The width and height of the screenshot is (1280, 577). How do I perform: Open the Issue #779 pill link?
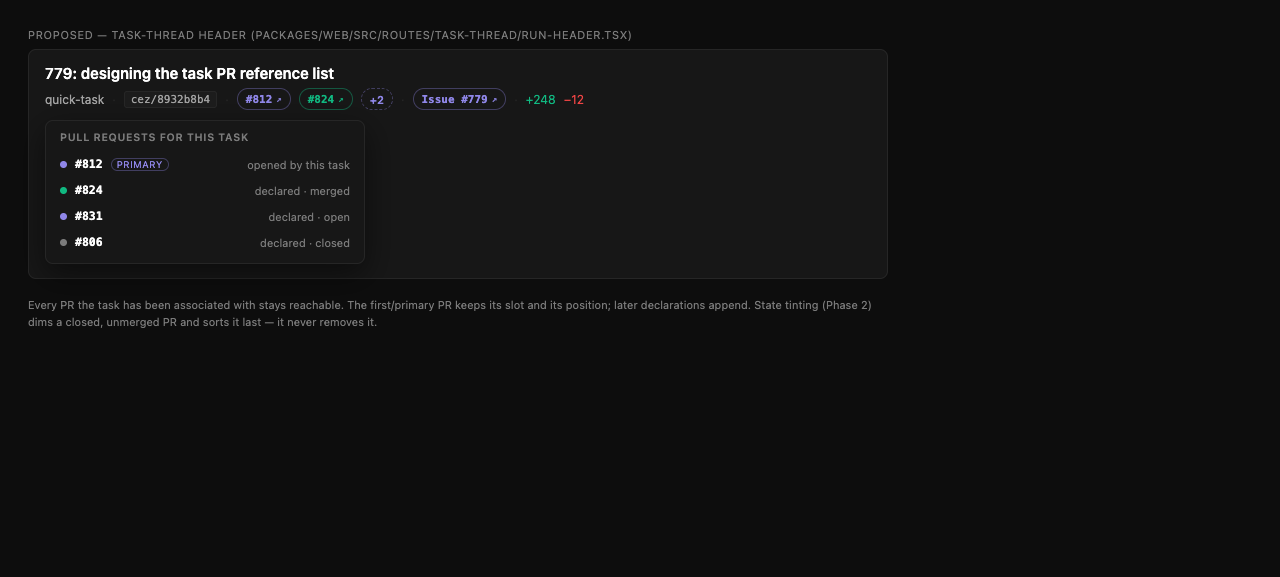(459, 99)
